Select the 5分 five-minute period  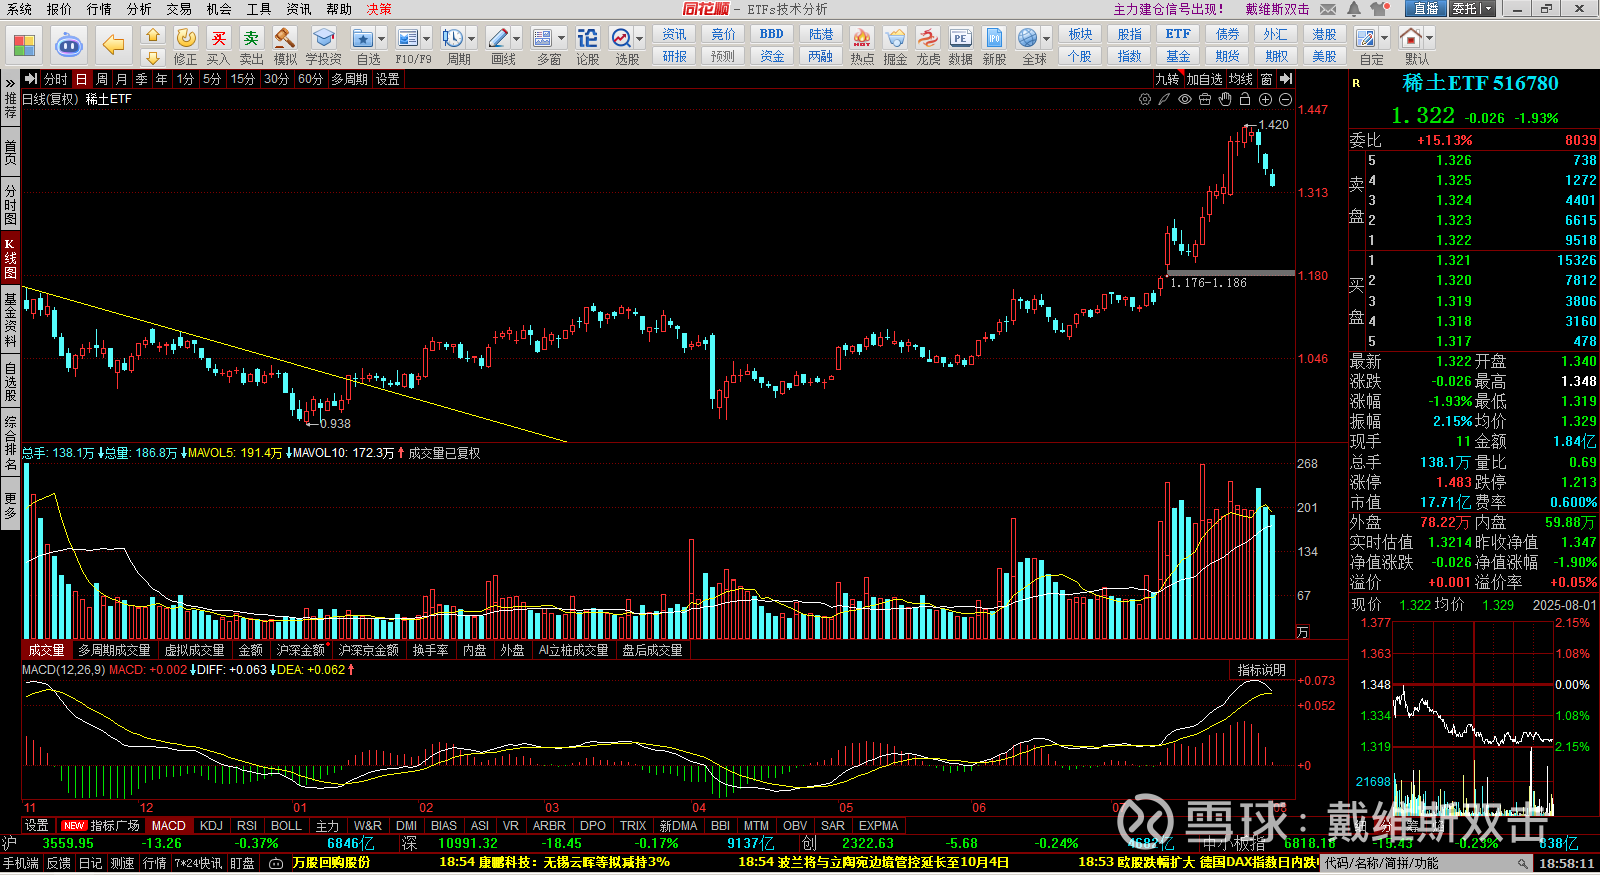click(x=212, y=79)
